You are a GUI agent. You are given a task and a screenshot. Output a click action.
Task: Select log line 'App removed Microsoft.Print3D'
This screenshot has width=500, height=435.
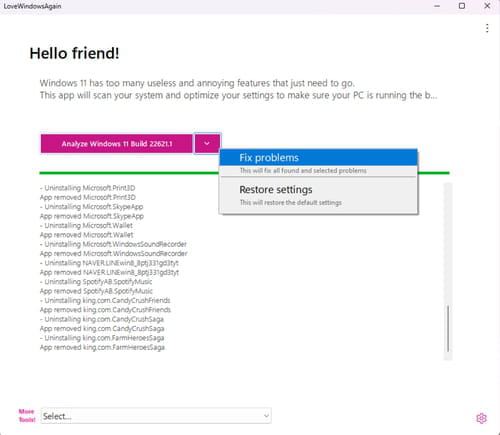[x=88, y=197]
